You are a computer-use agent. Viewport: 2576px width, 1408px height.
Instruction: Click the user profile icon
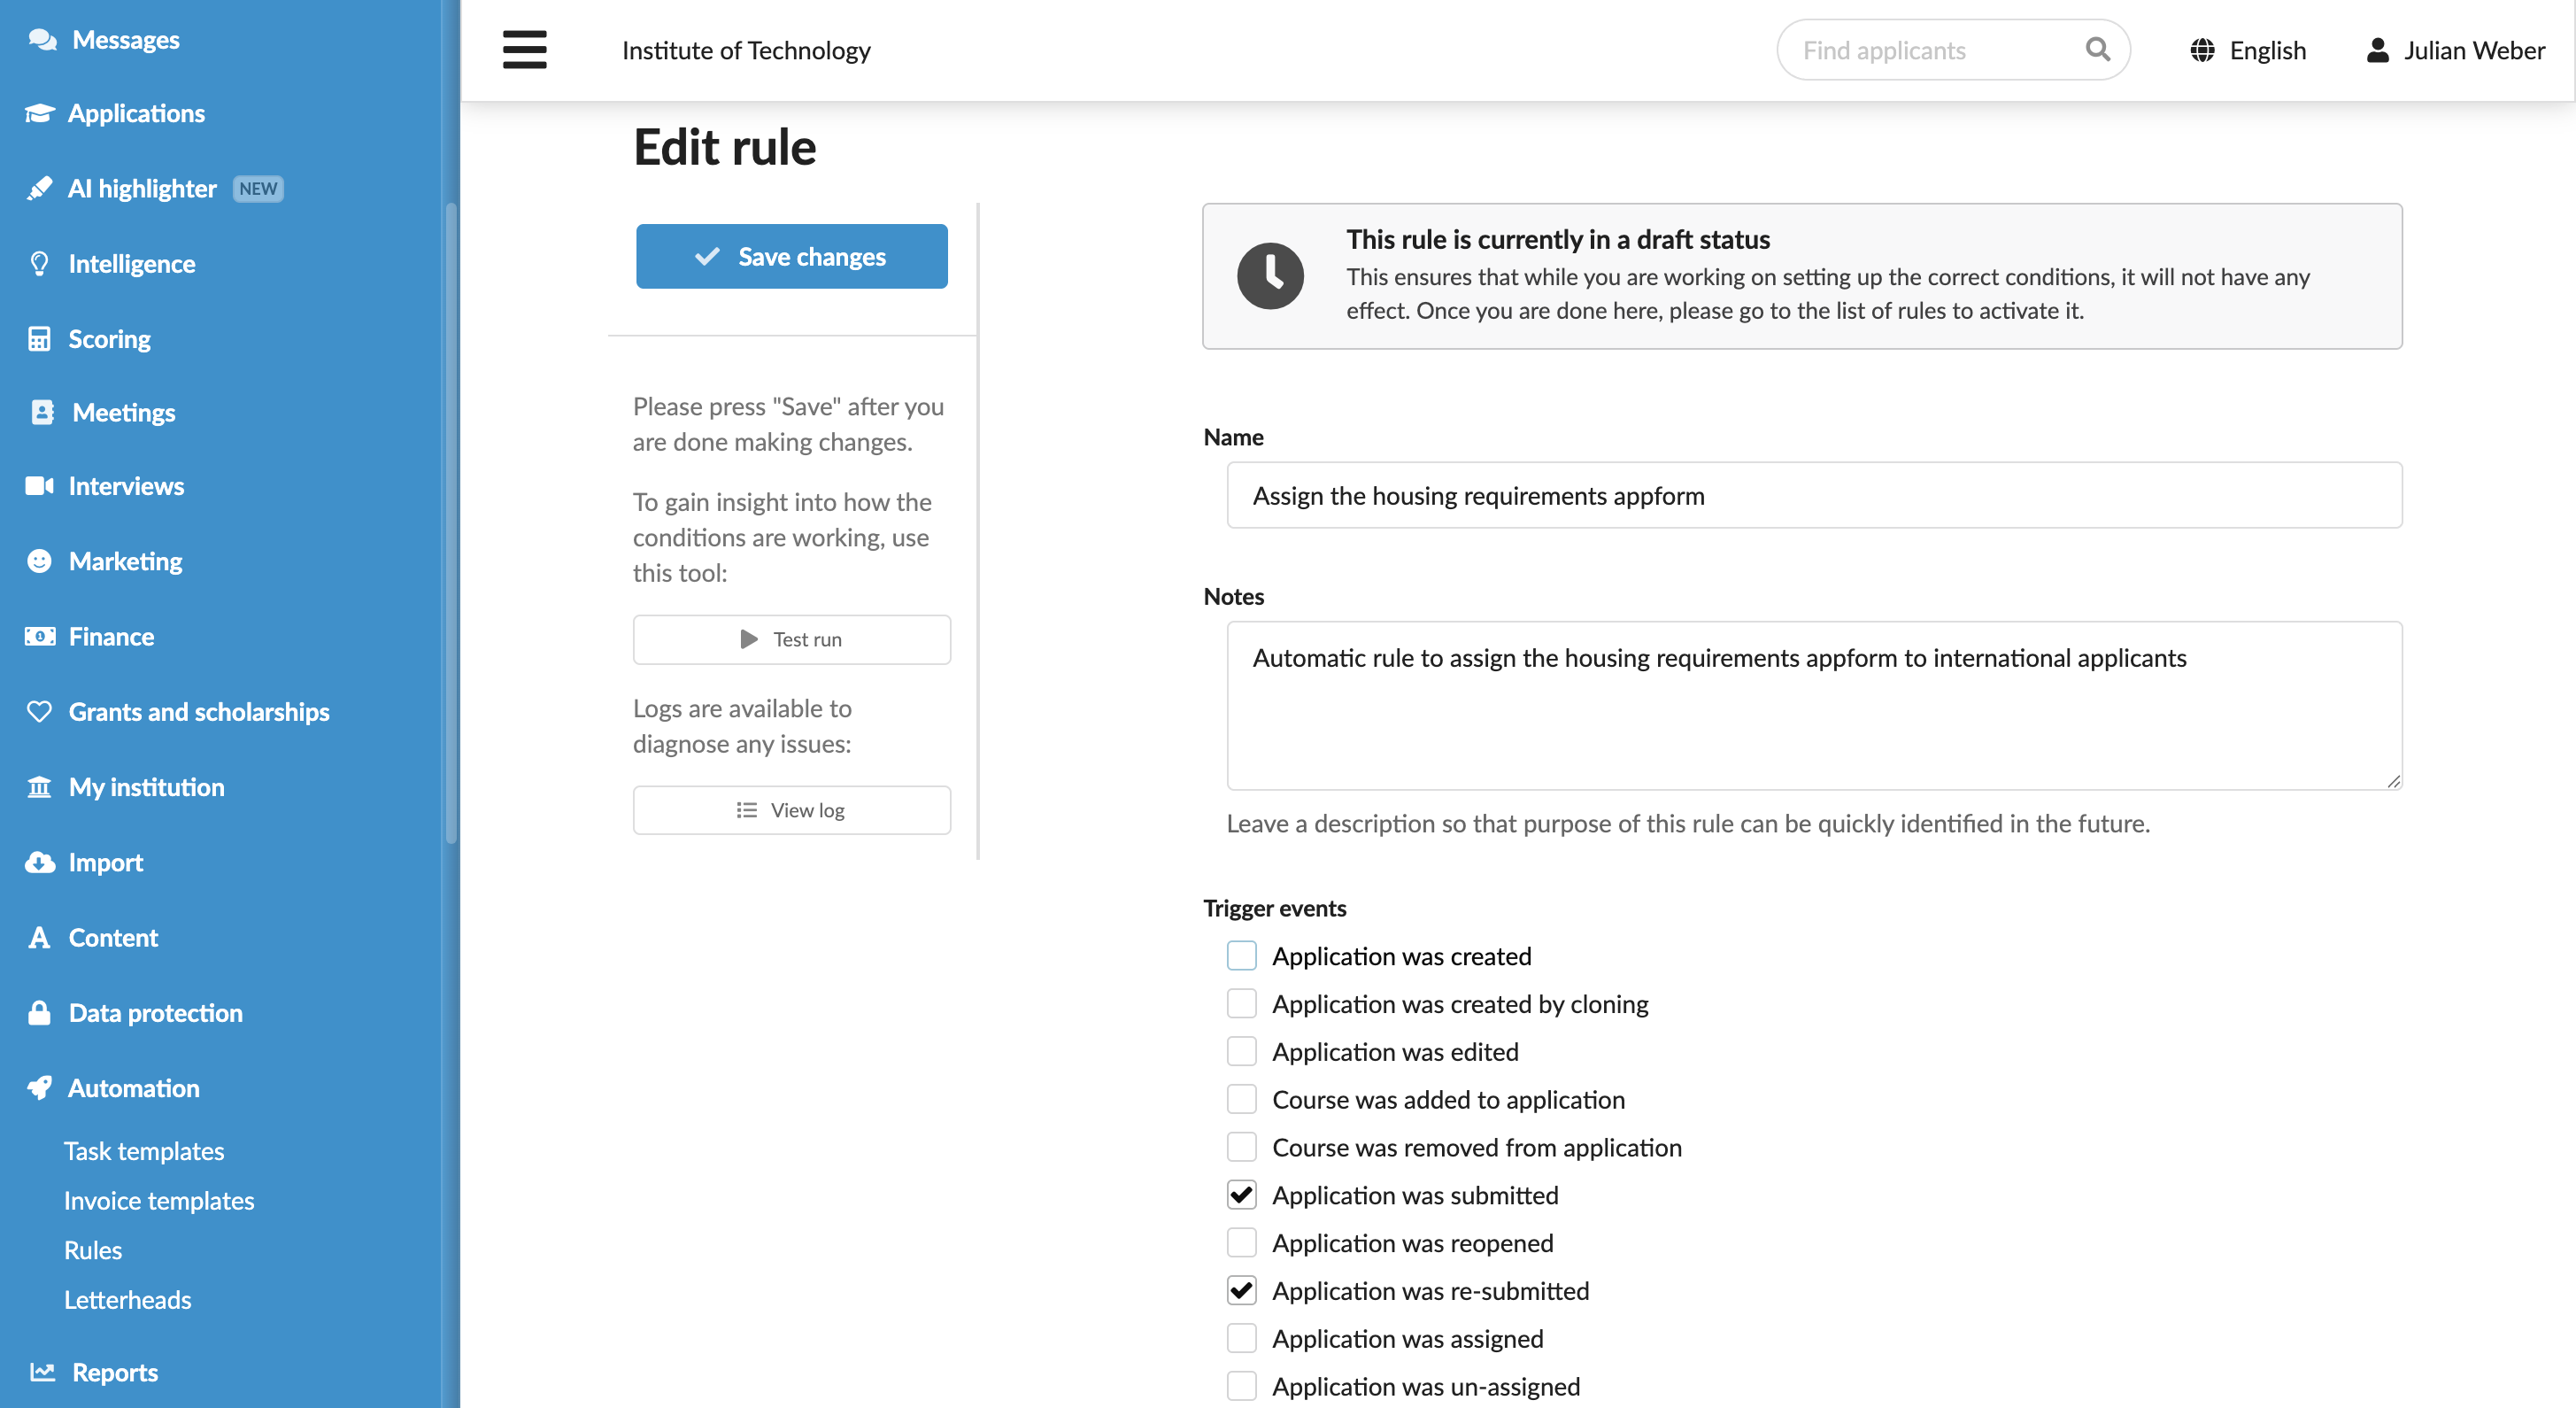(2378, 50)
